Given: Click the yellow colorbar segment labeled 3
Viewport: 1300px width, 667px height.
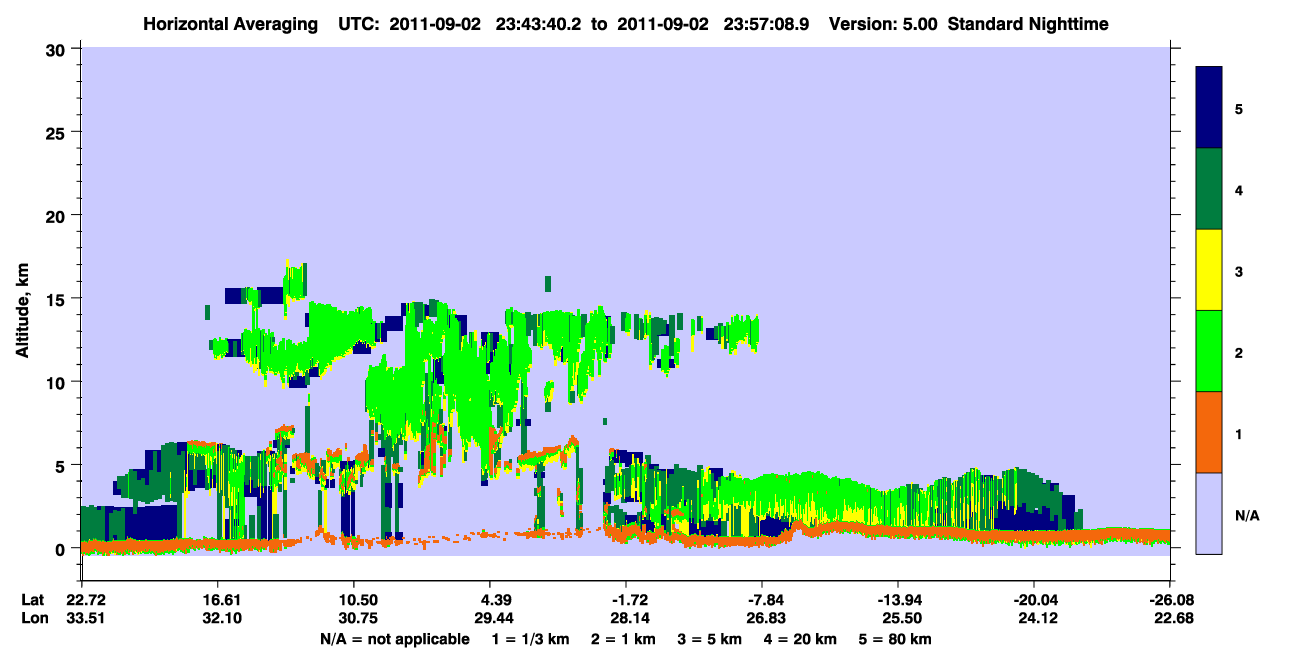Looking at the screenshot, I should pos(1209,270).
